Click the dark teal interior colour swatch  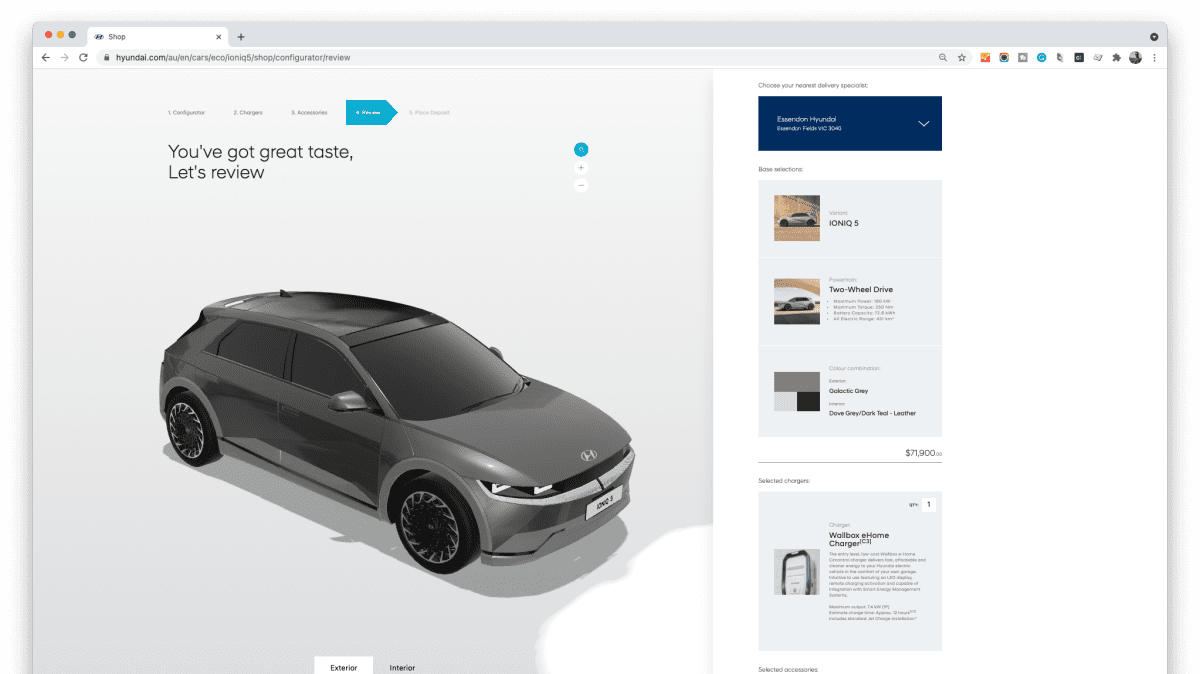click(x=809, y=401)
